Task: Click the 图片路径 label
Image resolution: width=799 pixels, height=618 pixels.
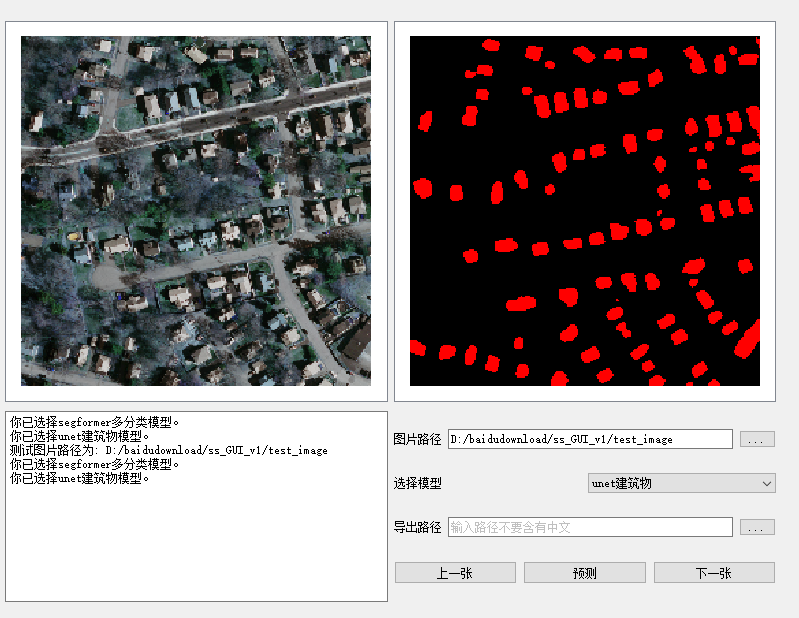Action: [x=417, y=439]
